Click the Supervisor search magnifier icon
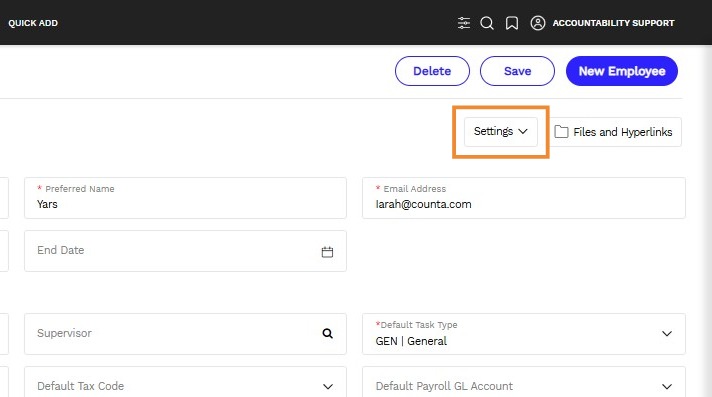712x397 pixels. coord(327,333)
